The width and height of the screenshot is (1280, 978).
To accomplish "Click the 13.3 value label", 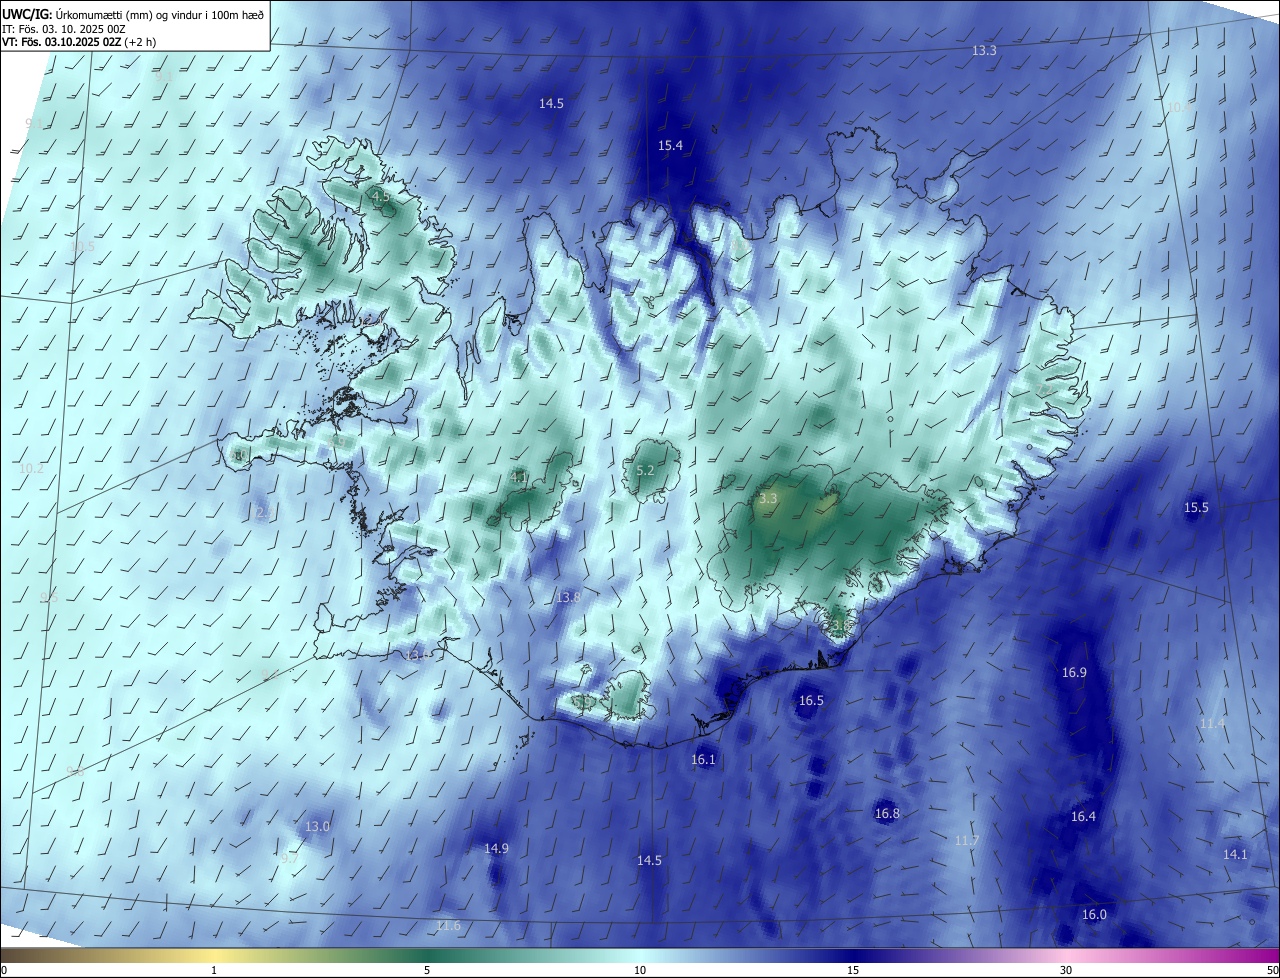I will point(984,50).
